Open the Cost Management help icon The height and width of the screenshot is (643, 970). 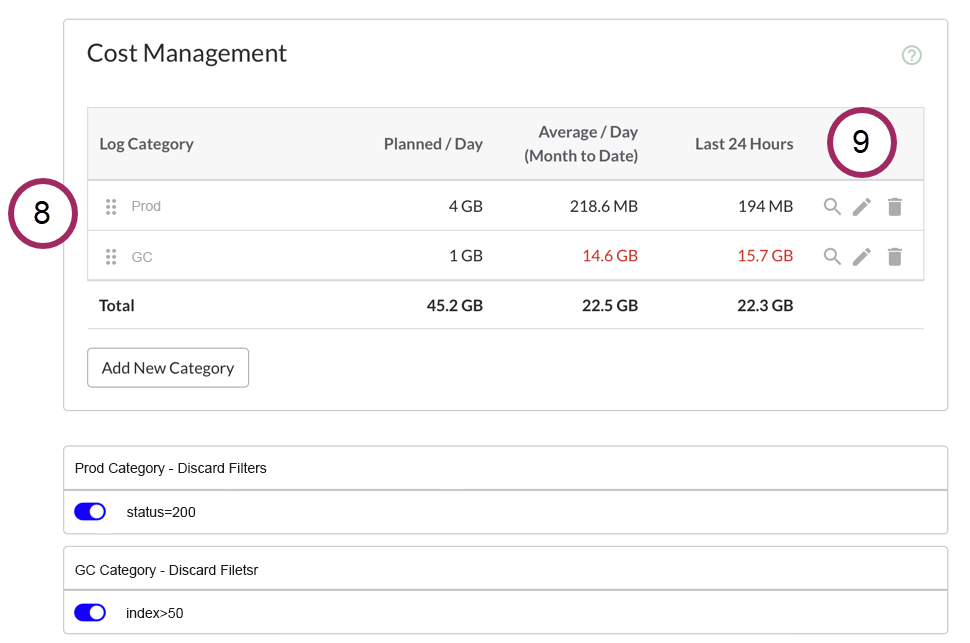pos(911,55)
